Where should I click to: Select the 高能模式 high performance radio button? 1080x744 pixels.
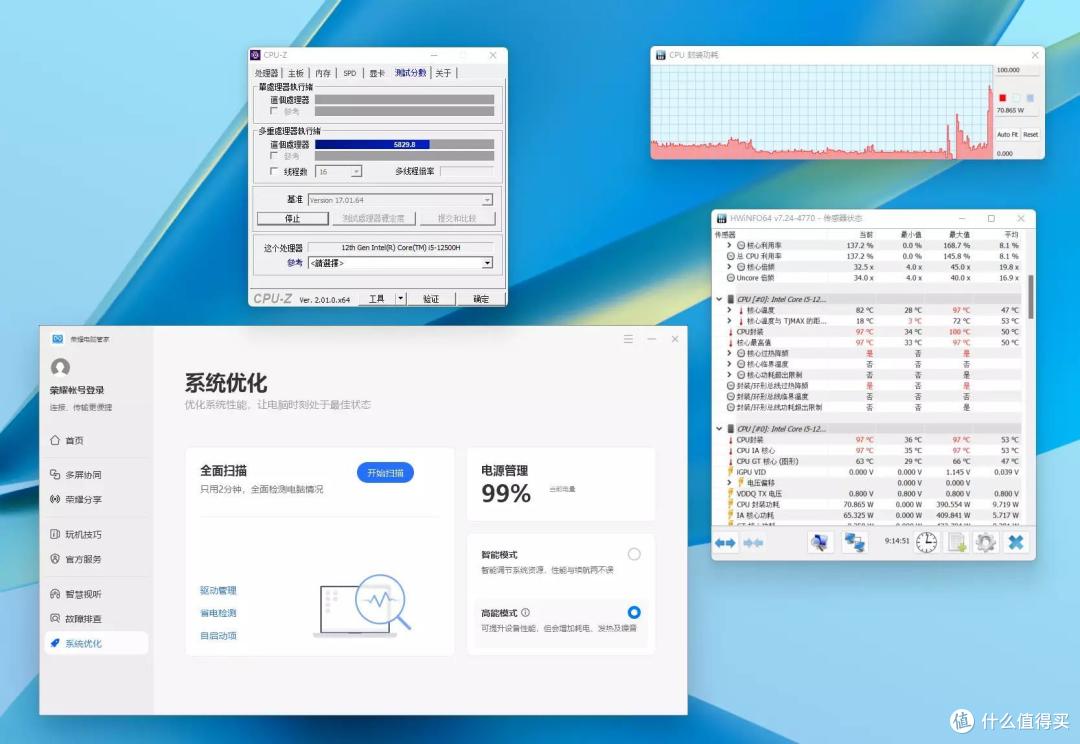[x=634, y=612]
